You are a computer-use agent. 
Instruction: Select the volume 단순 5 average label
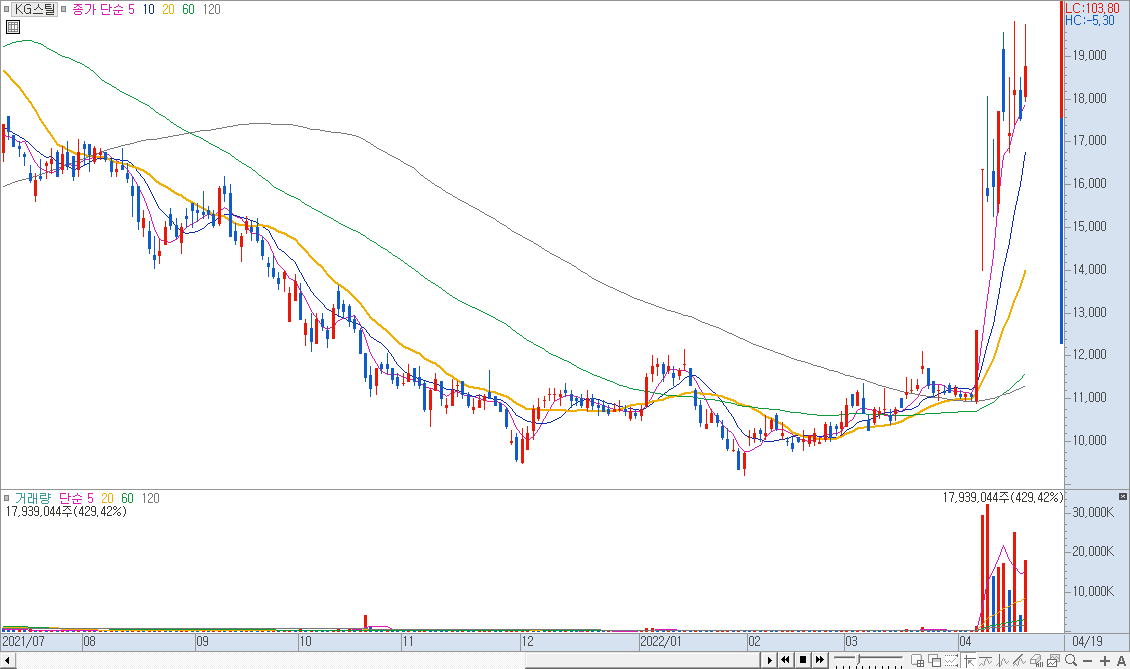(76, 498)
